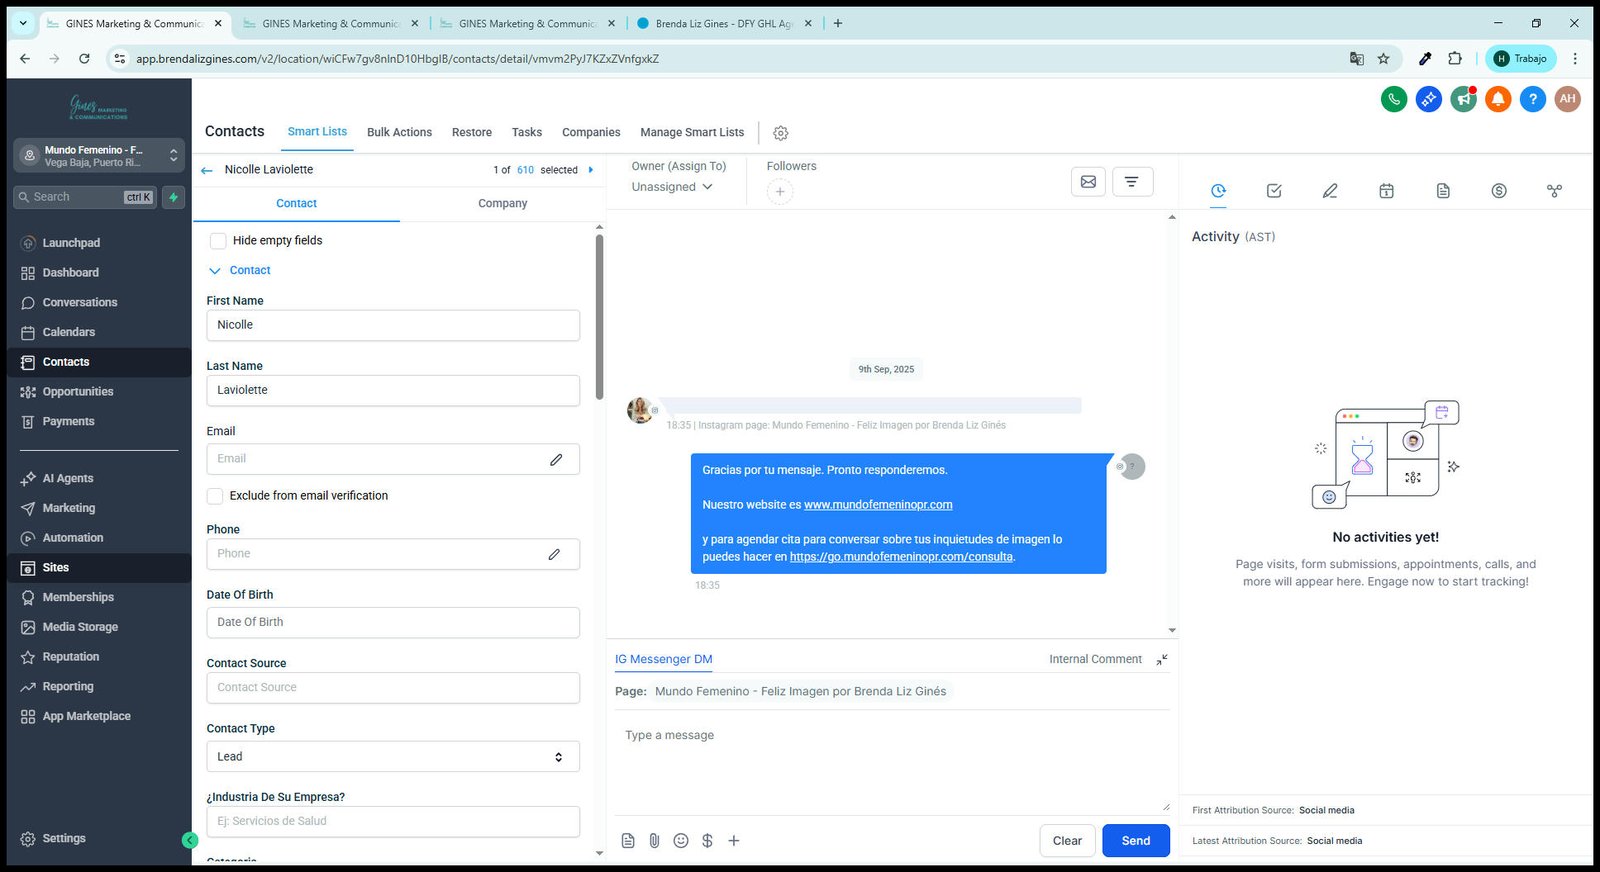This screenshot has width=1600, height=872.
Task: Switch to the Company tab
Action: (502, 204)
